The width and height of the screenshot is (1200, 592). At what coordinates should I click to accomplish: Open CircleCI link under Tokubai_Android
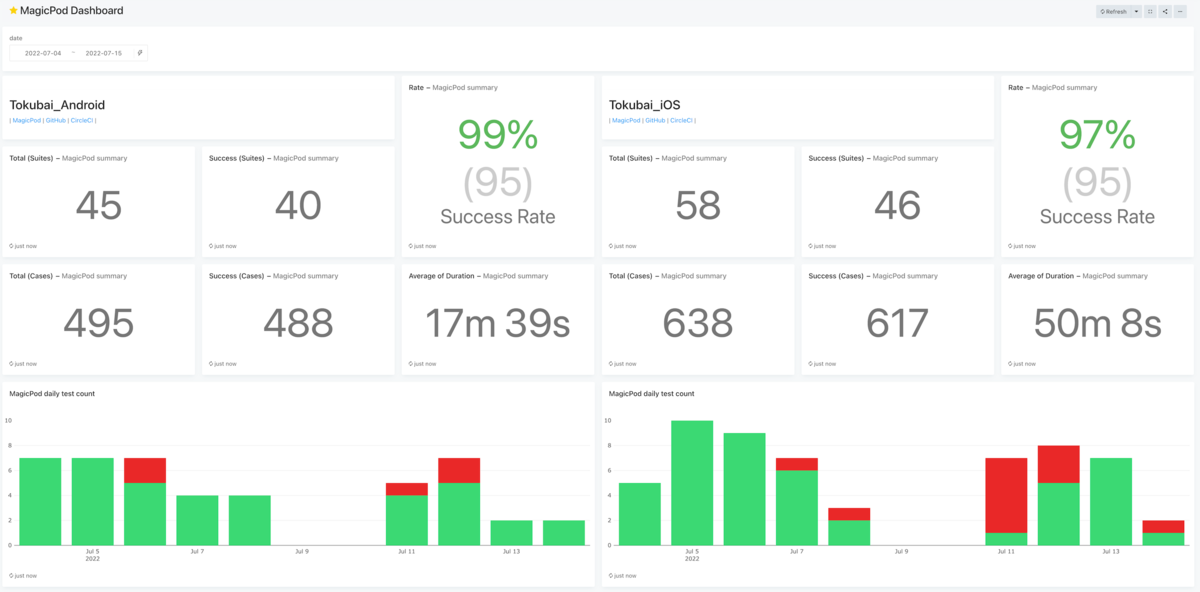(83, 120)
